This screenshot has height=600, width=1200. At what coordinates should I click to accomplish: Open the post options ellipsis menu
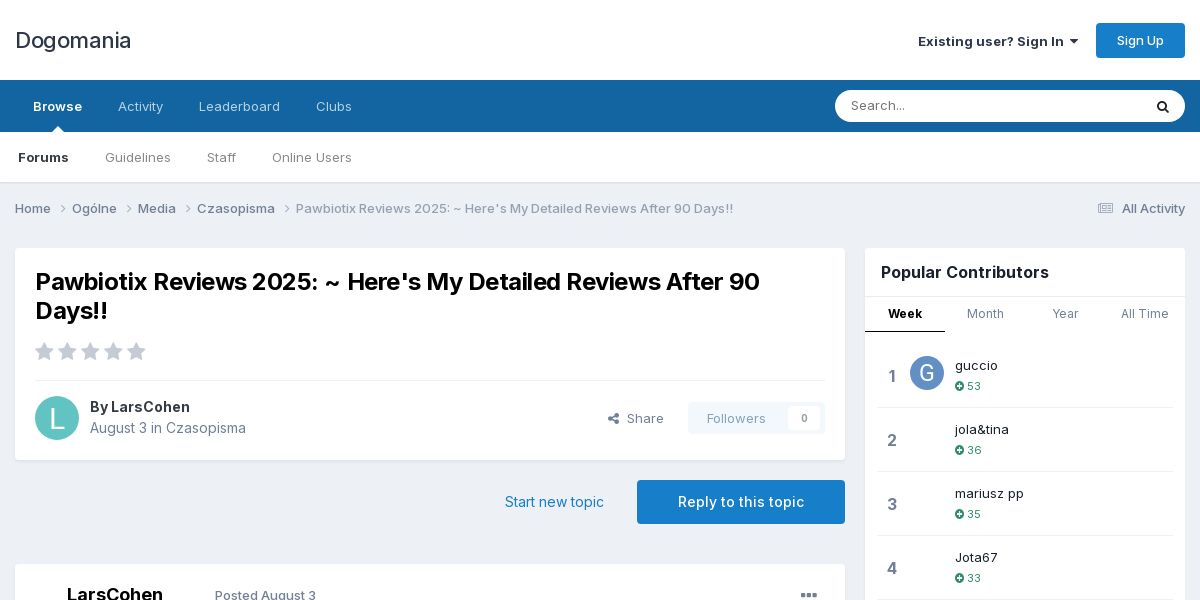809,595
